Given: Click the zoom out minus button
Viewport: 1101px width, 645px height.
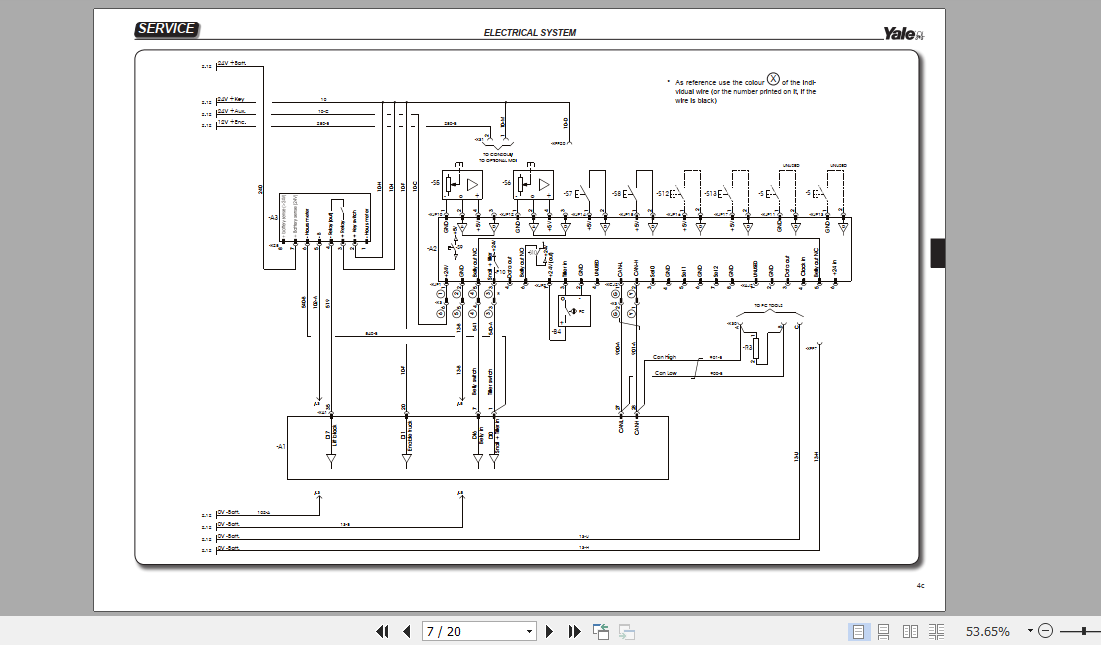Looking at the screenshot, I should coord(1046,631).
